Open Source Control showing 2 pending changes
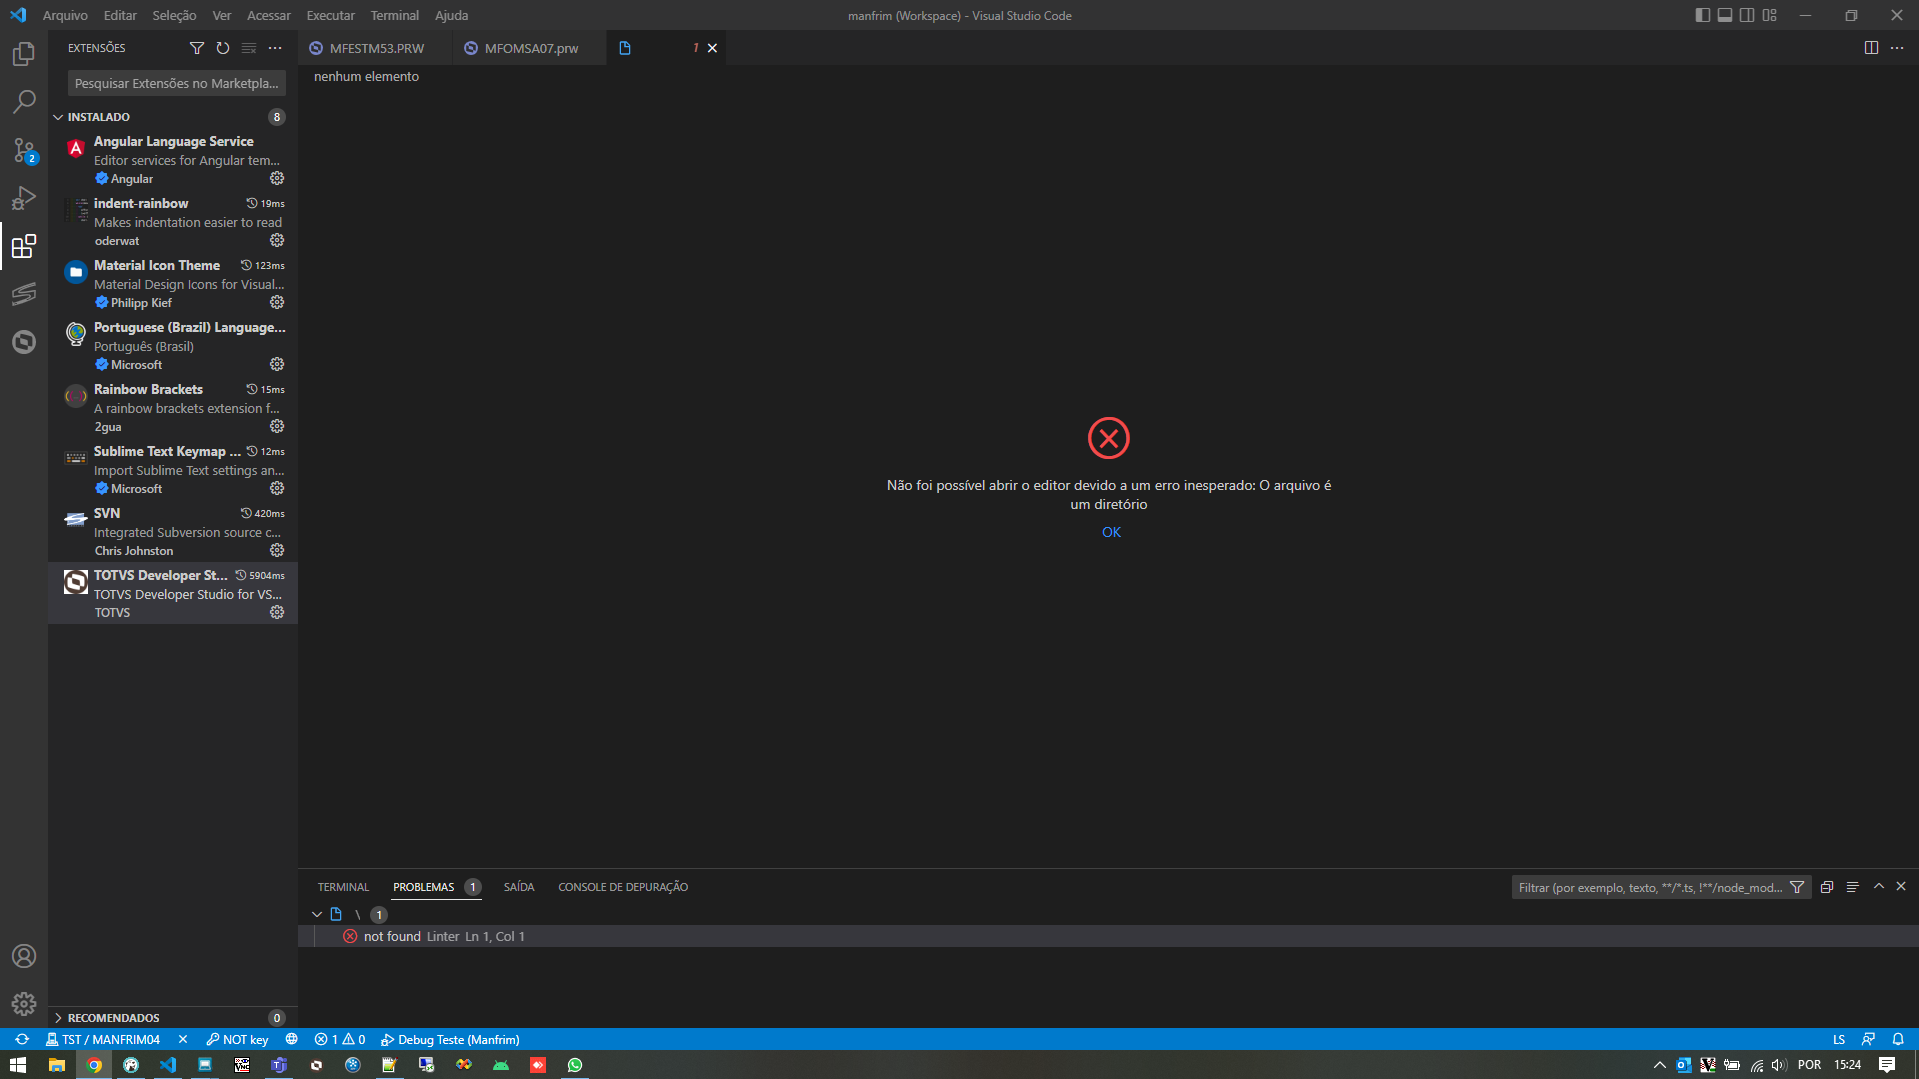1919x1079 pixels. click(x=24, y=149)
